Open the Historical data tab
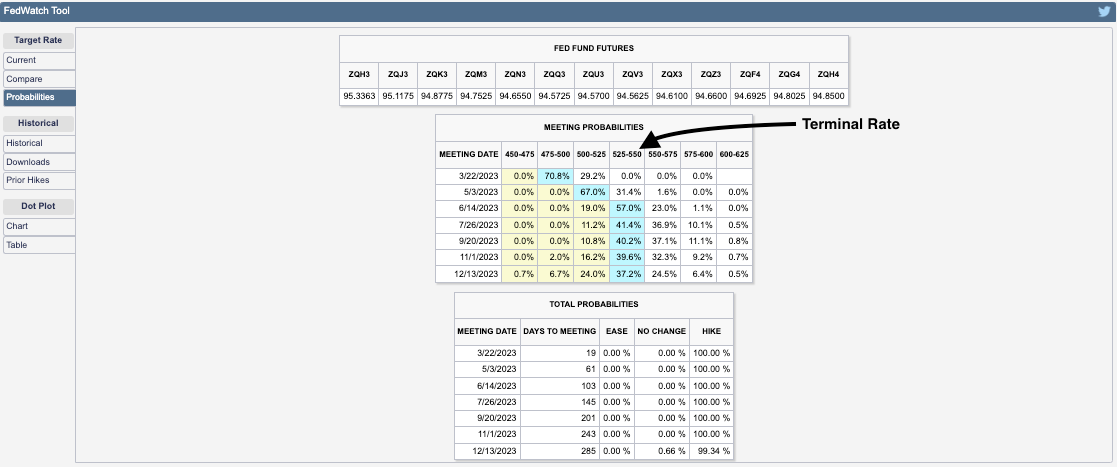This screenshot has height=467, width=1117. click(x=39, y=143)
